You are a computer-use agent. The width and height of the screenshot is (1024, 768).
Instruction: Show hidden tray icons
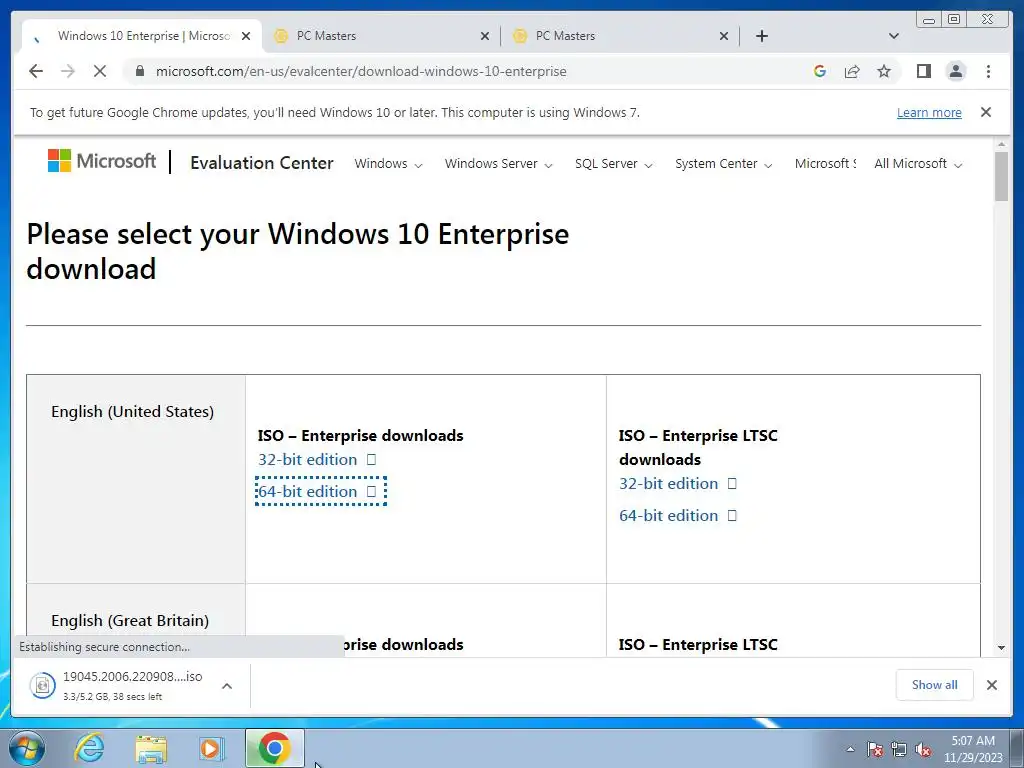pyautogui.click(x=850, y=749)
